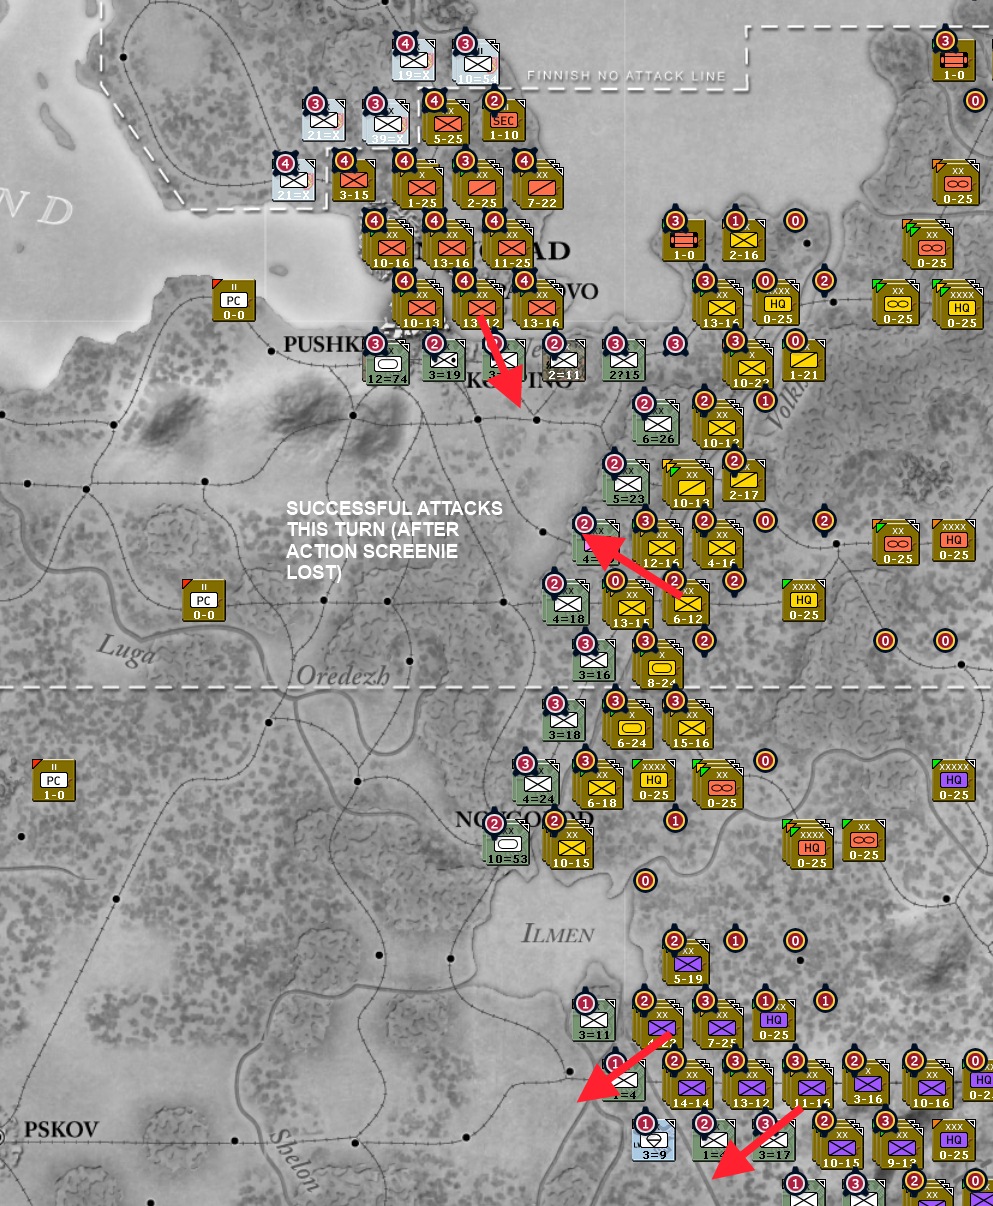This screenshot has width=993, height=1206.
Task: Select the yellow 15-16 rifle stack
Action: point(689,723)
